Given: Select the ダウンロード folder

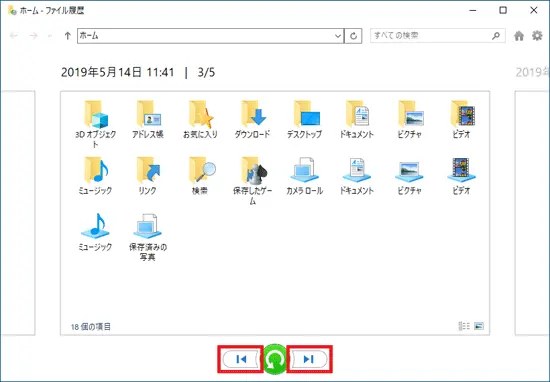Looking at the screenshot, I should pyautogui.click(x=253, y=120).
